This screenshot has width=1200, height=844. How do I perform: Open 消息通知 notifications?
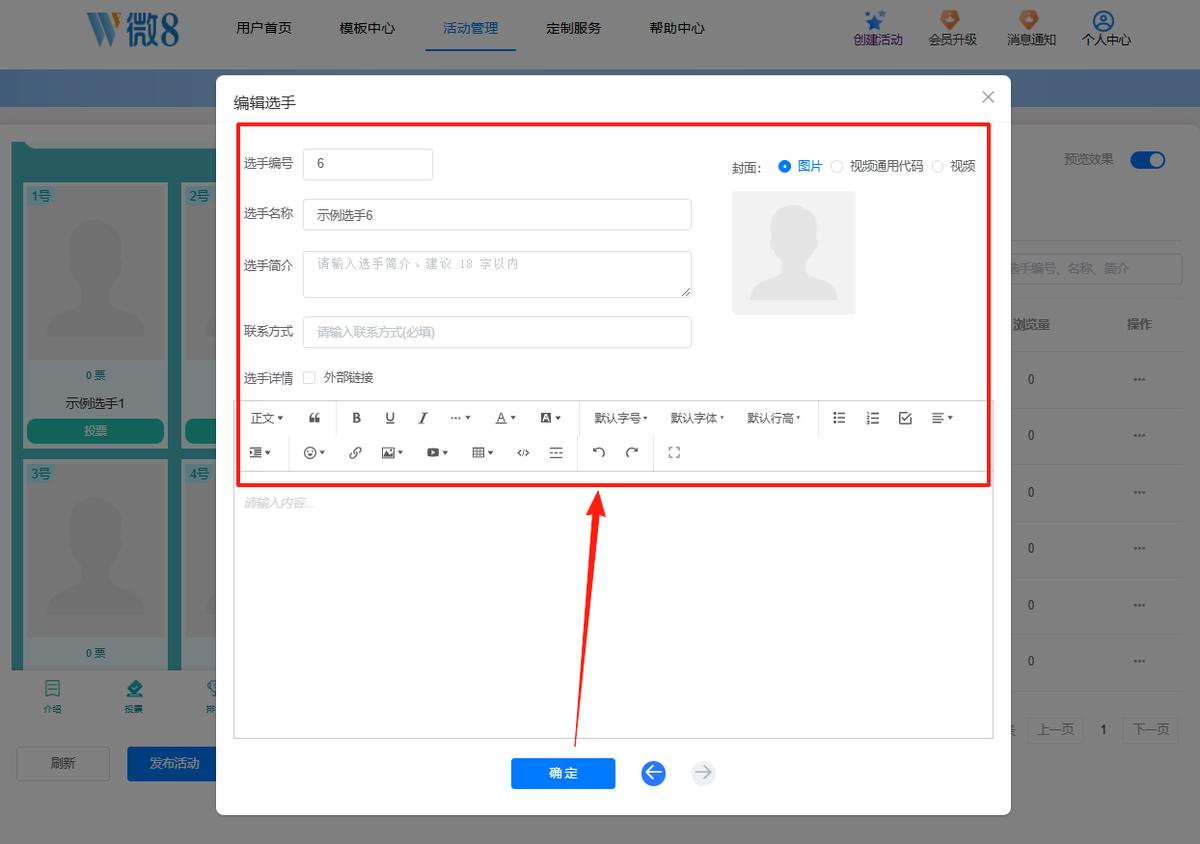[1031, 30]
